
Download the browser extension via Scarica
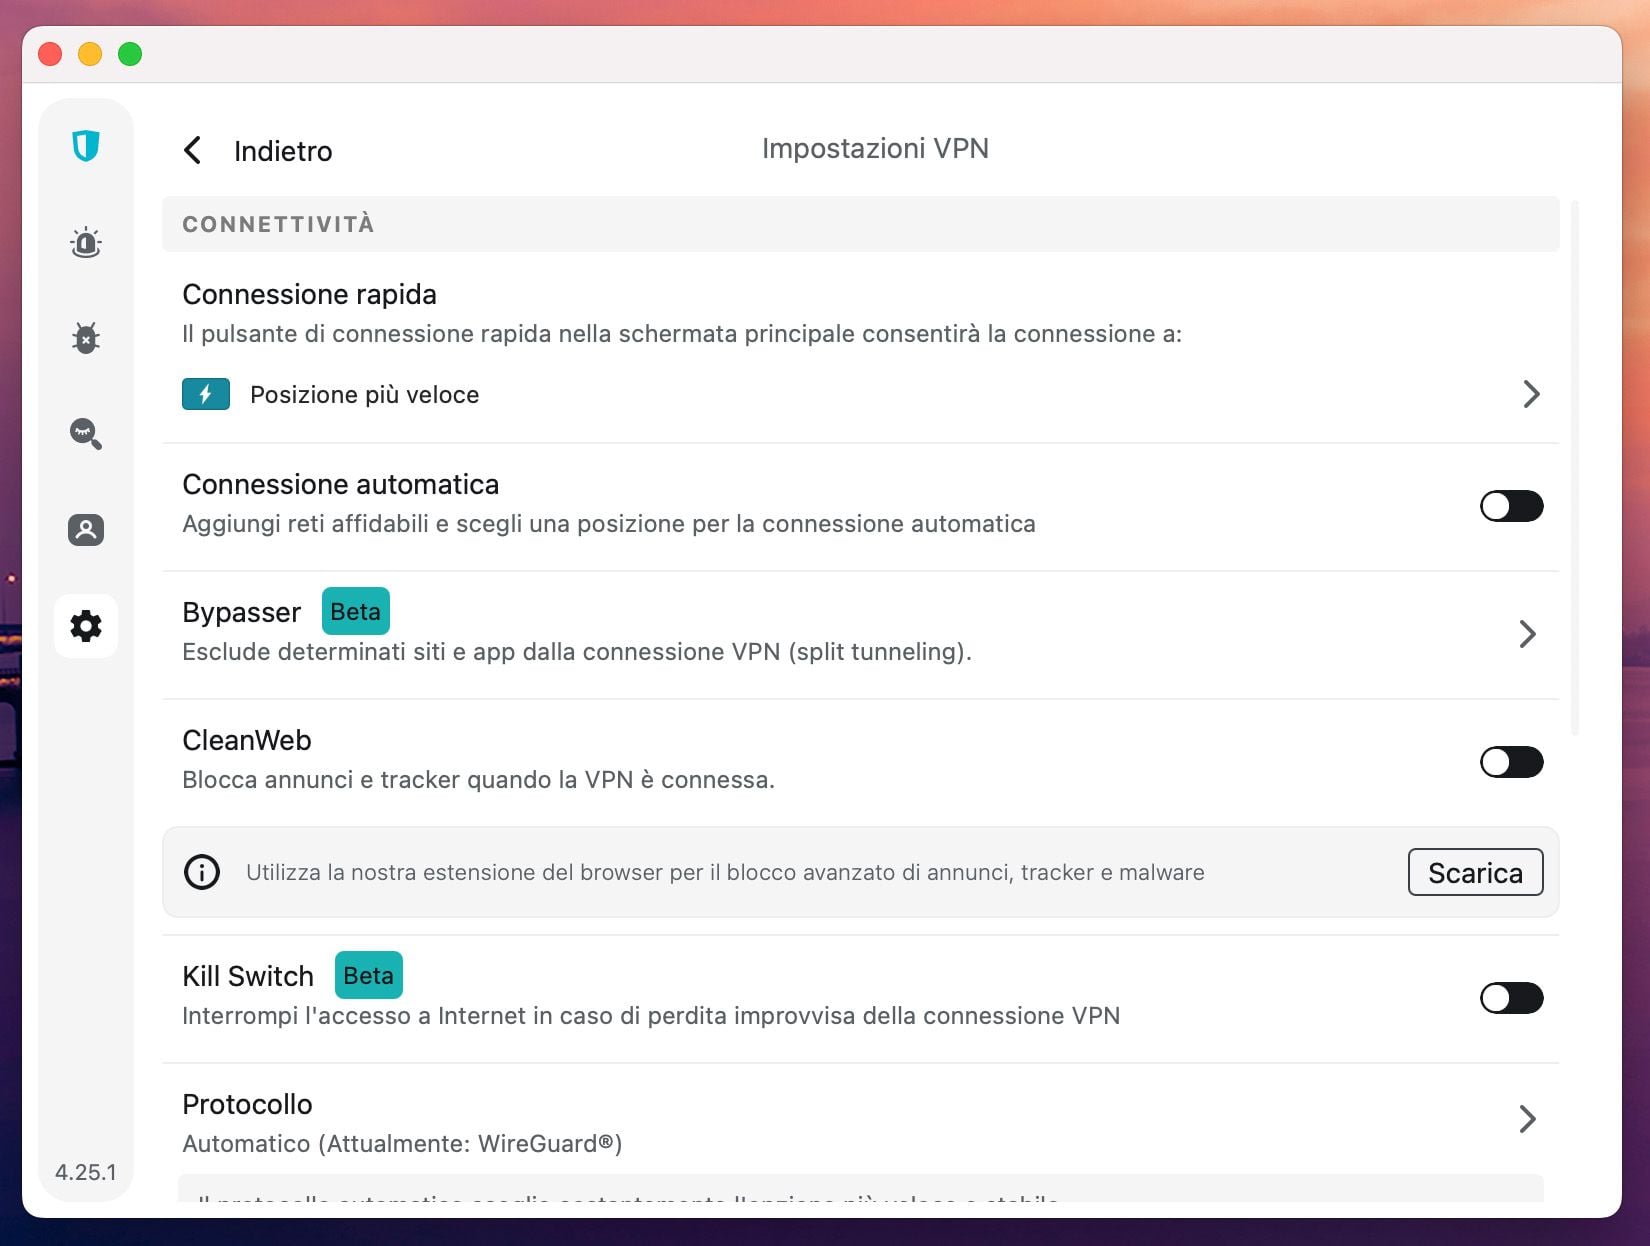(1475, 872)
